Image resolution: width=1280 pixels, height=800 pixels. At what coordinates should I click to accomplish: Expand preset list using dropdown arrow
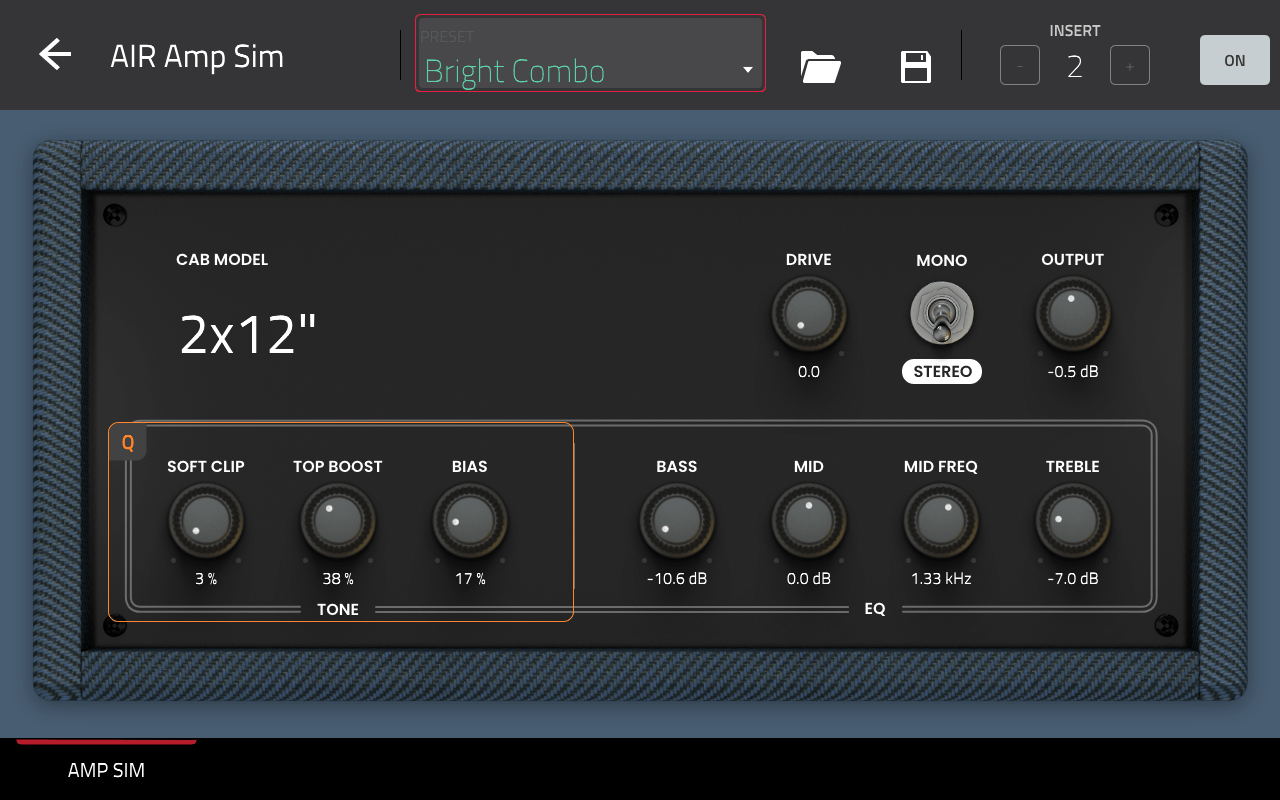(x=747, y=70)
